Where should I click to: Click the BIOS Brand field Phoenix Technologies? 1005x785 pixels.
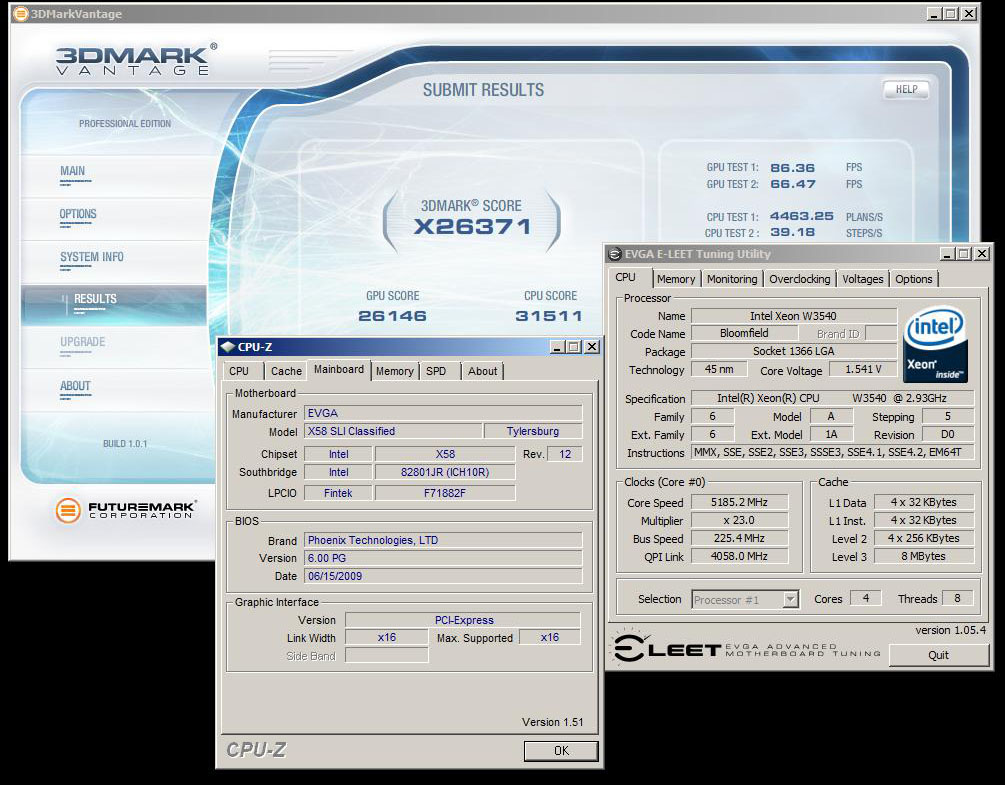443,540
